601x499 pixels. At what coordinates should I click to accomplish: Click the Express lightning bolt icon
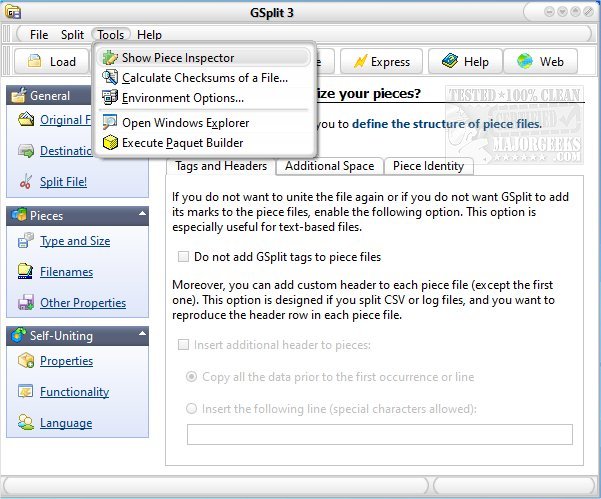click(x=360, y=61)
